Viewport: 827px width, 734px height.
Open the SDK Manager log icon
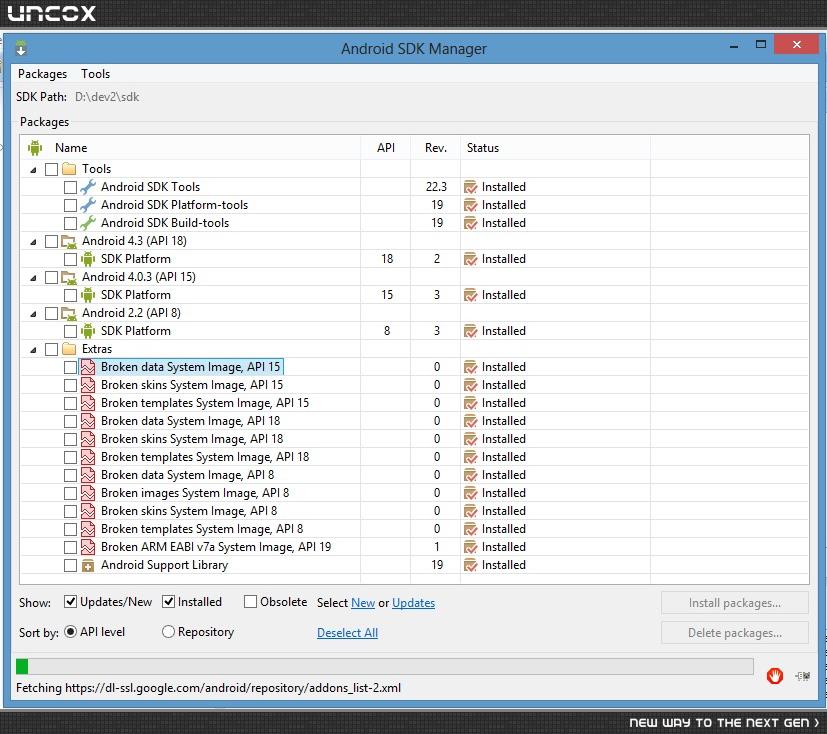[803, 675]
